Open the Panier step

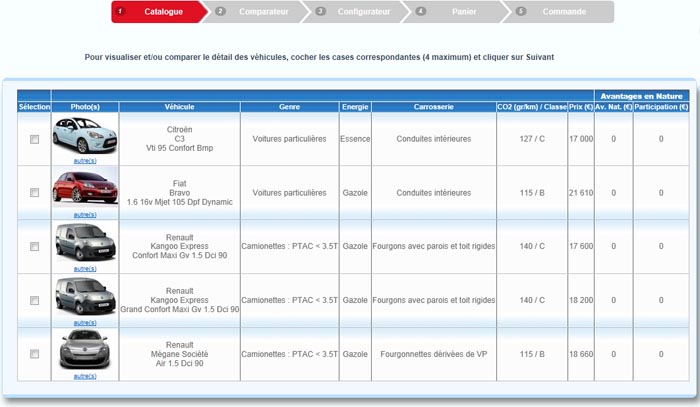(455, 12)
